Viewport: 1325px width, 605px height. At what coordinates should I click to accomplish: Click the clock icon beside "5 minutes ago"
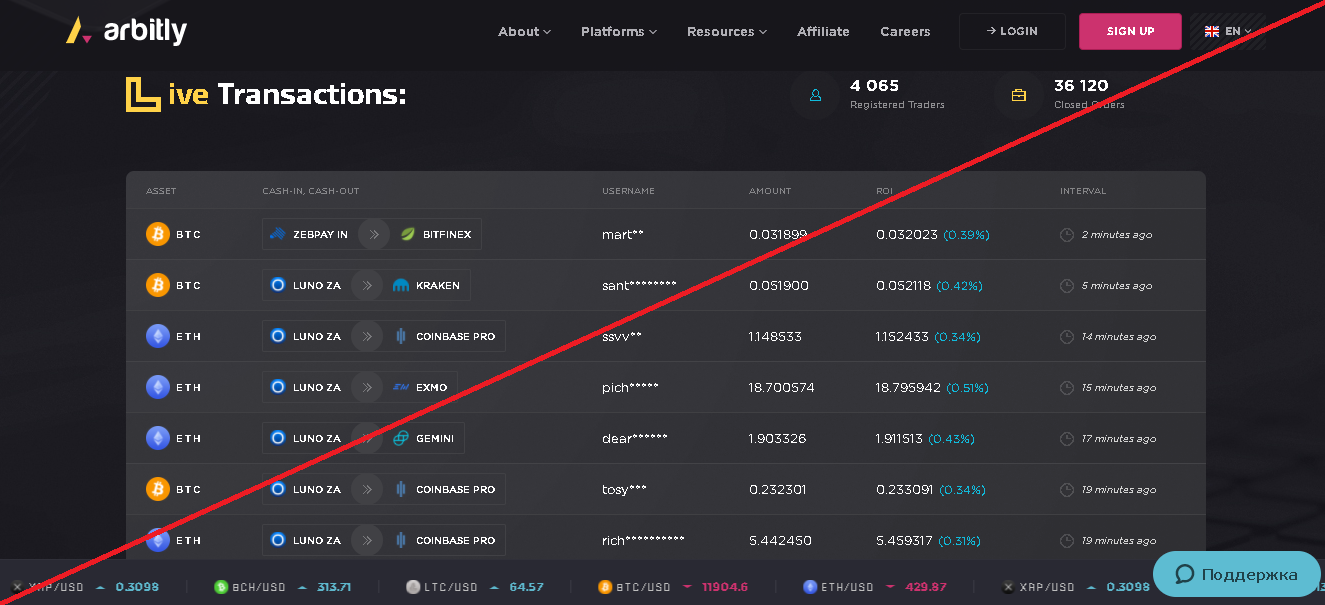[x=1067, y=286]
